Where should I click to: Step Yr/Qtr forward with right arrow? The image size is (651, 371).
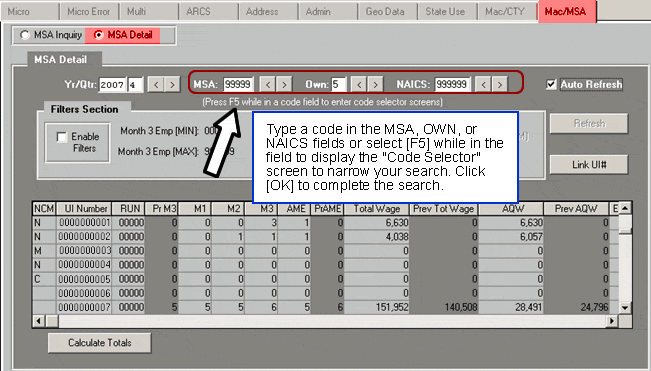[172, 85]
